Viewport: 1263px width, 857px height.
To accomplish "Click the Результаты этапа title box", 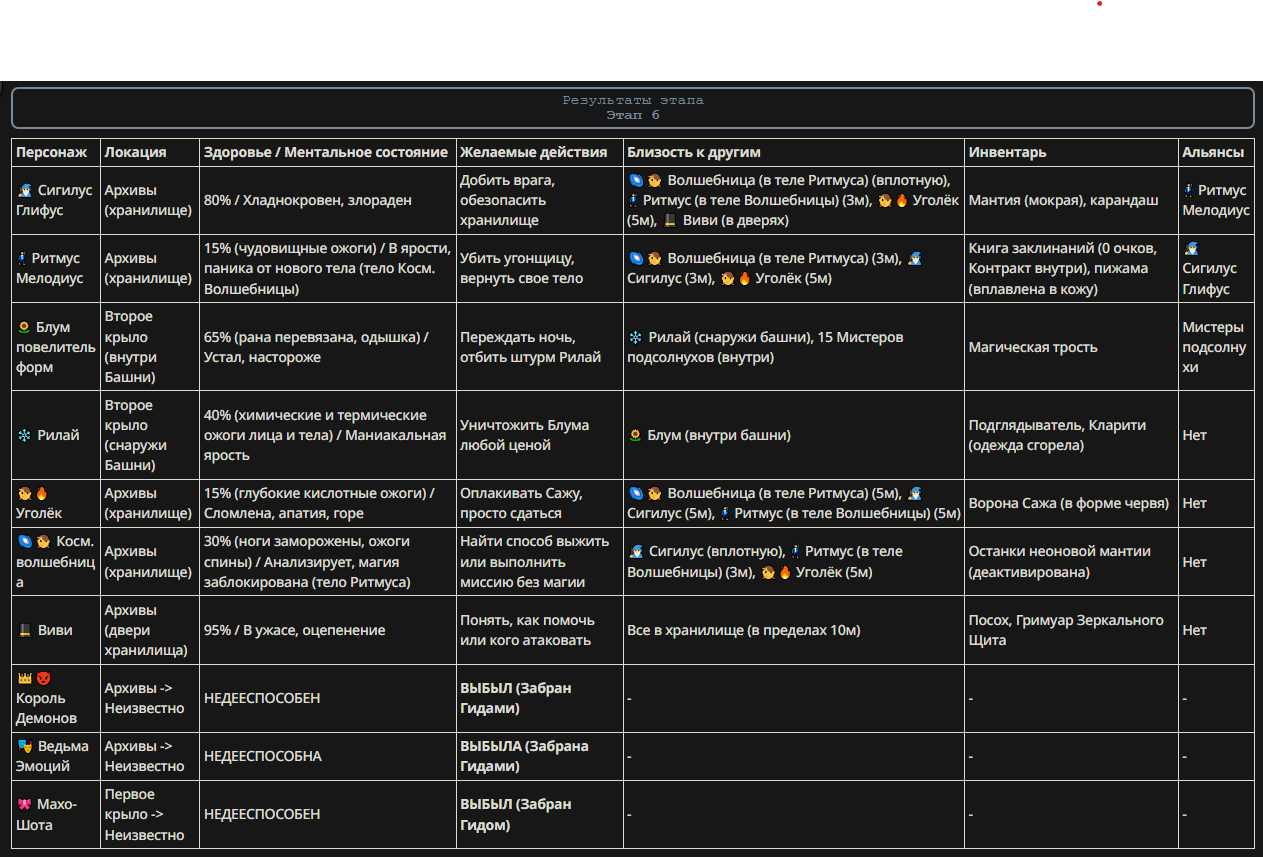I will tap(633, 108).
